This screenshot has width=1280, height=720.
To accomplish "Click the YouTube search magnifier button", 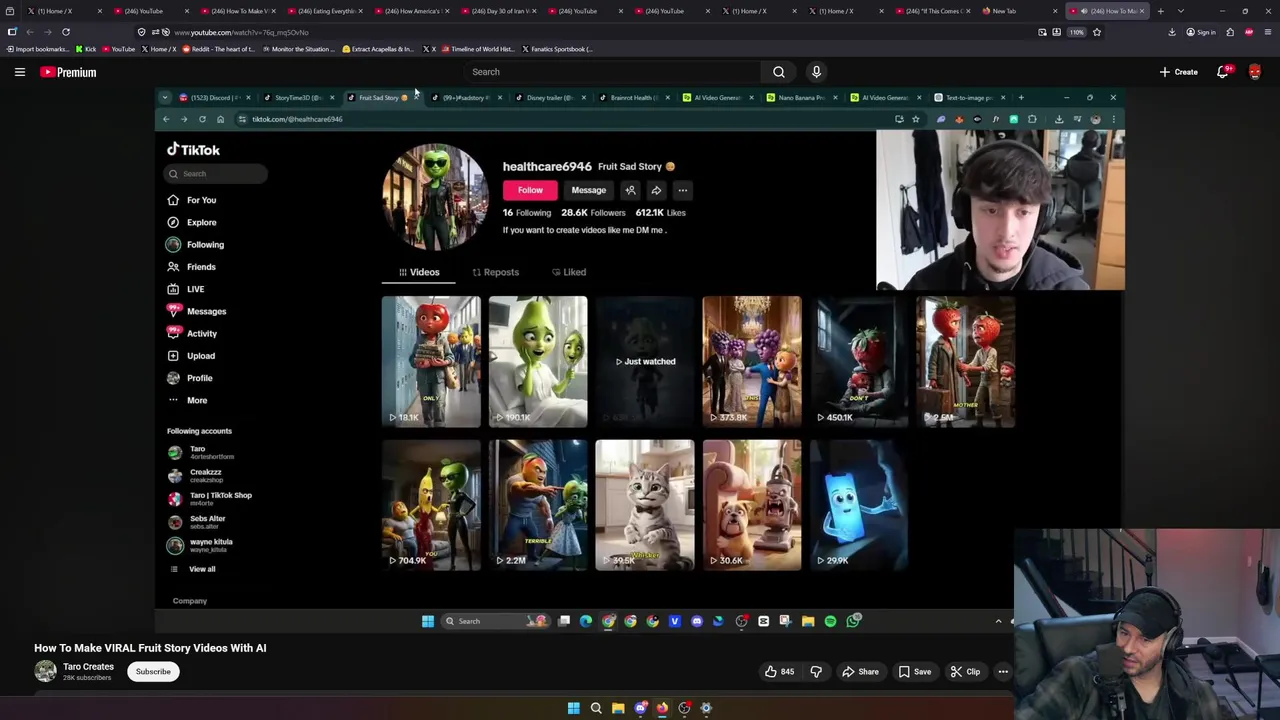I will click(x=779, y=72).
